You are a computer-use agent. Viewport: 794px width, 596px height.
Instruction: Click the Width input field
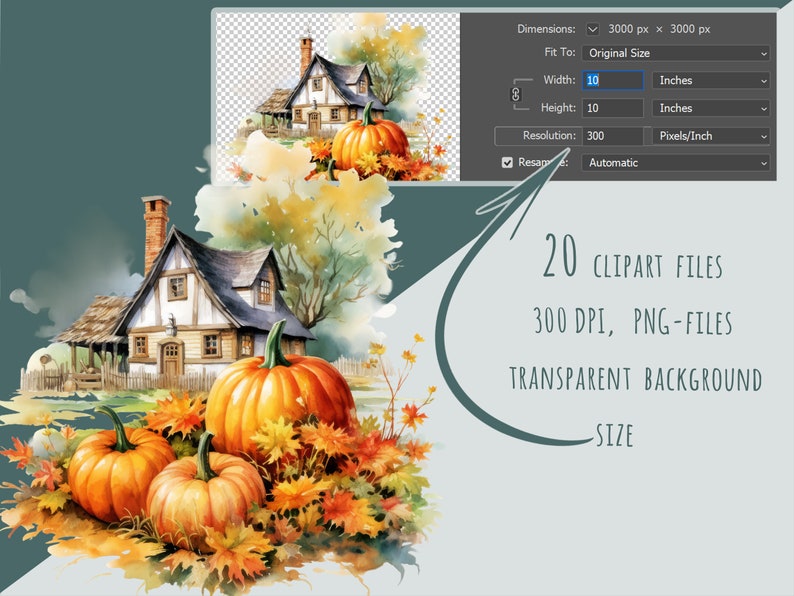(613, 80)
